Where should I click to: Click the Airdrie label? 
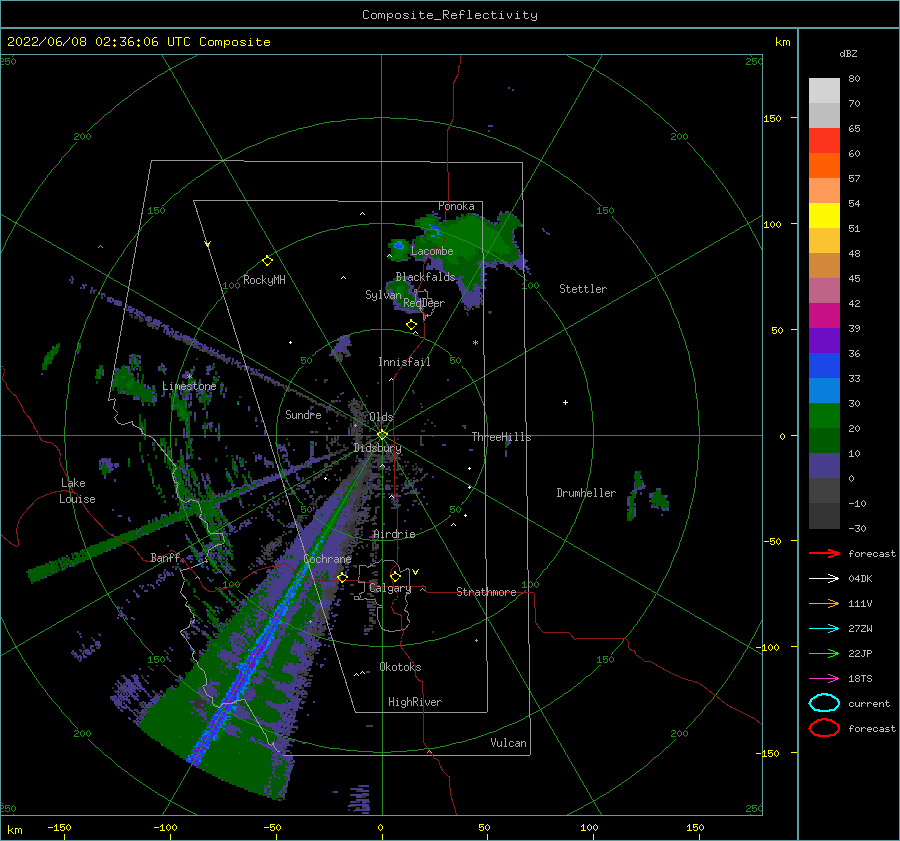394,534
